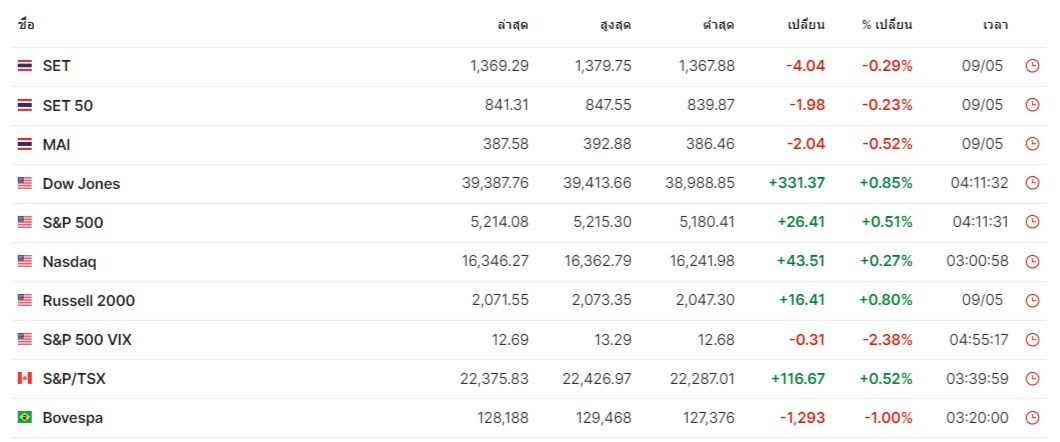Click the Canadian flag beside S&P/TSX
The width and height of the screenshot is (1060, 442).
point(25,378)
